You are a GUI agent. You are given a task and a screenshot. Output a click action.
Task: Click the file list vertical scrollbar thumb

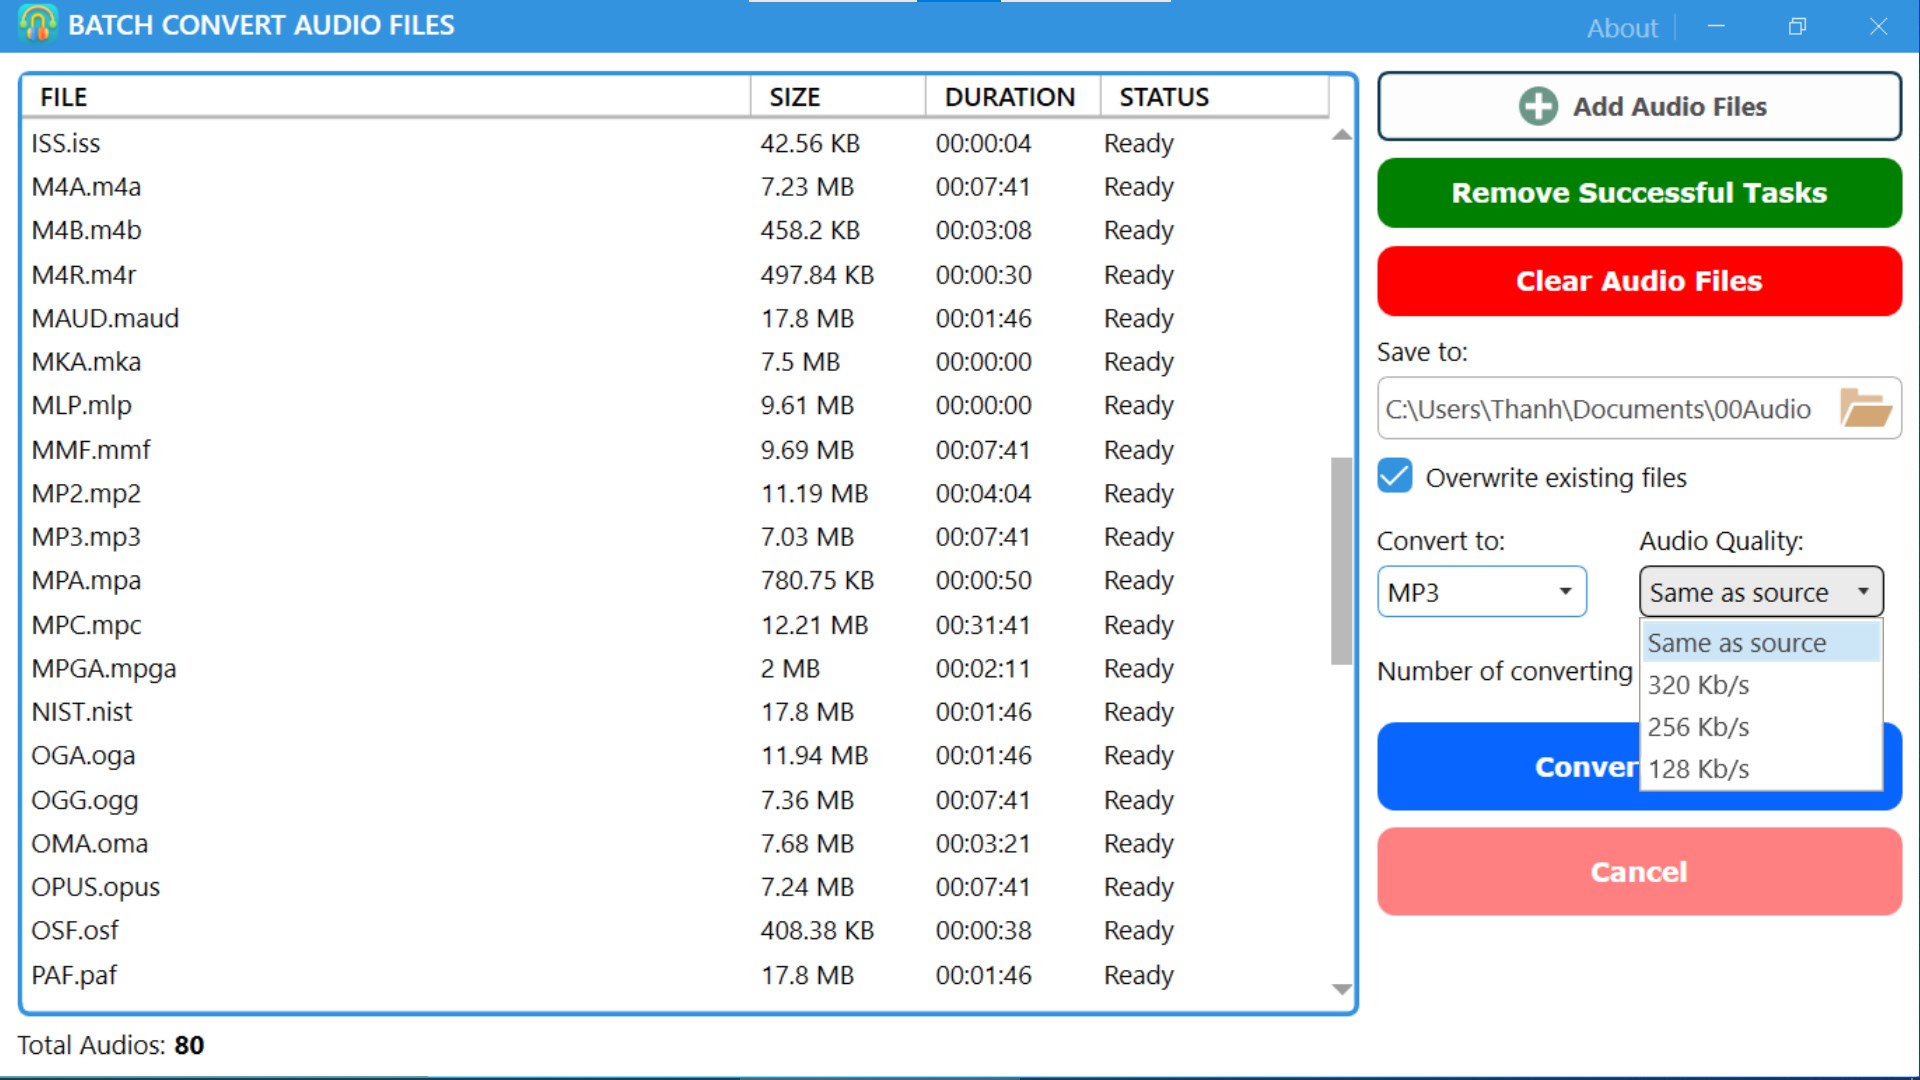tap(1342, 561)
